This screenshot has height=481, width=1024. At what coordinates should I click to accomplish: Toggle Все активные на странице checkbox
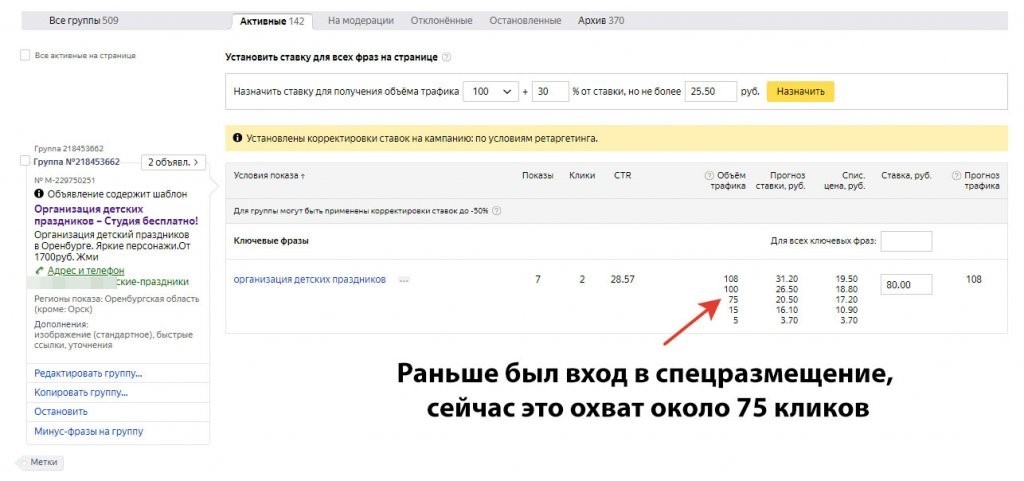point(25,55)
